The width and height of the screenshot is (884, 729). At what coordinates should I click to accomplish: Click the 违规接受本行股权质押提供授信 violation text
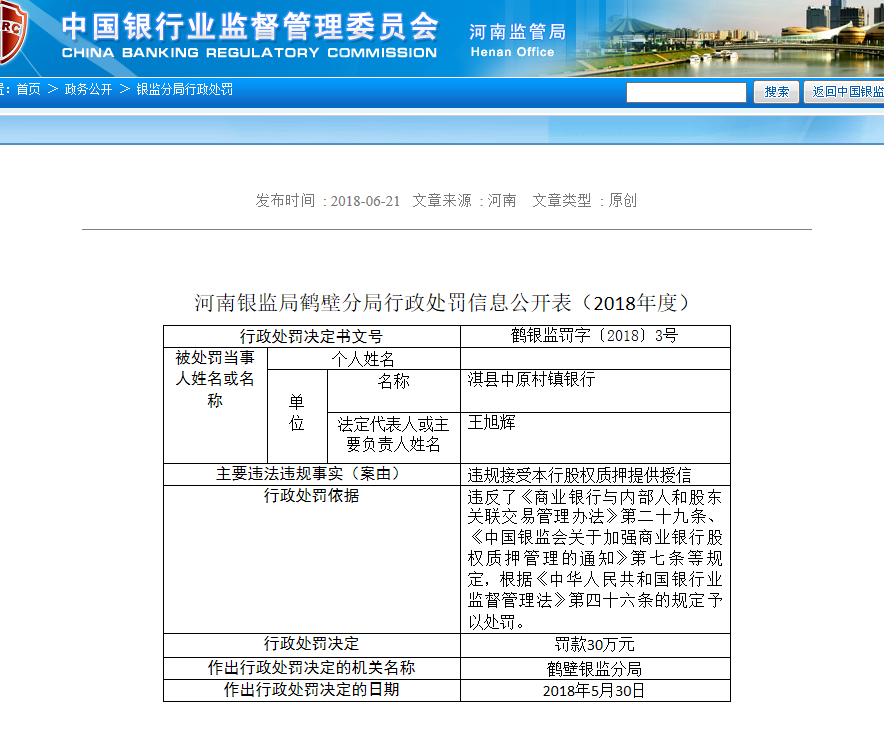(579, 475)
